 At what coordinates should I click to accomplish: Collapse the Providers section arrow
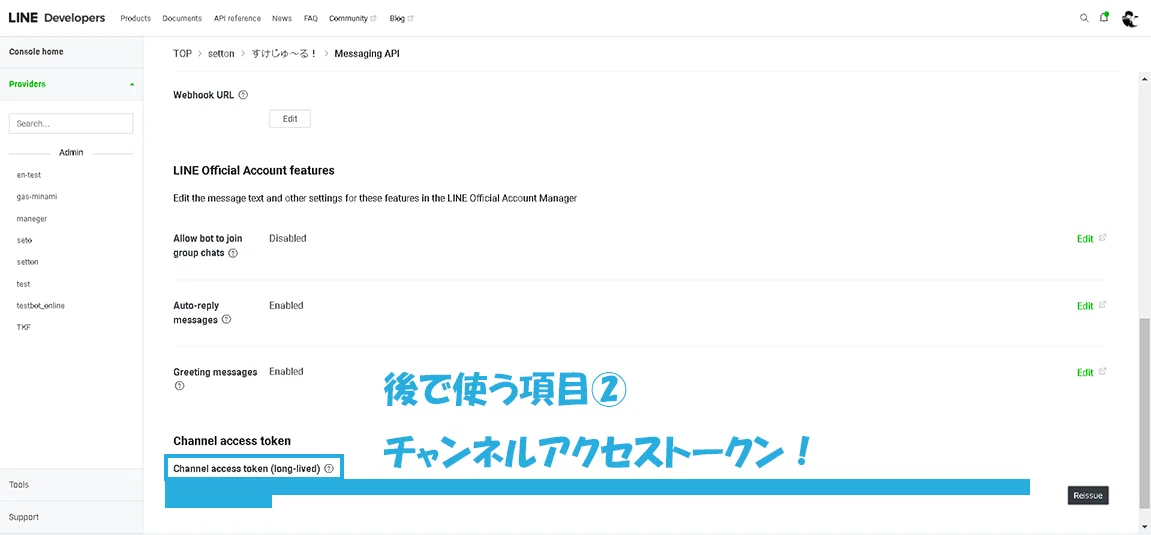(132, 84)
